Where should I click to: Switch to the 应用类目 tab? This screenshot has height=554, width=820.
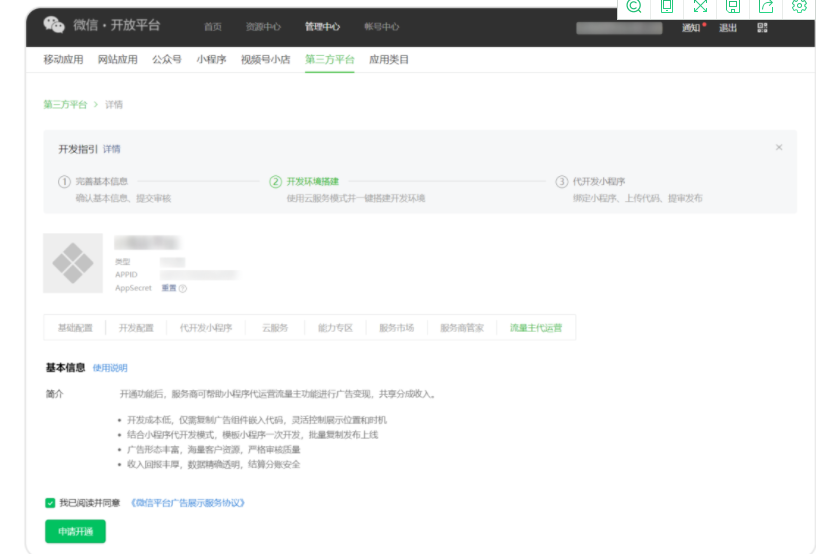[x=389, y=60]
